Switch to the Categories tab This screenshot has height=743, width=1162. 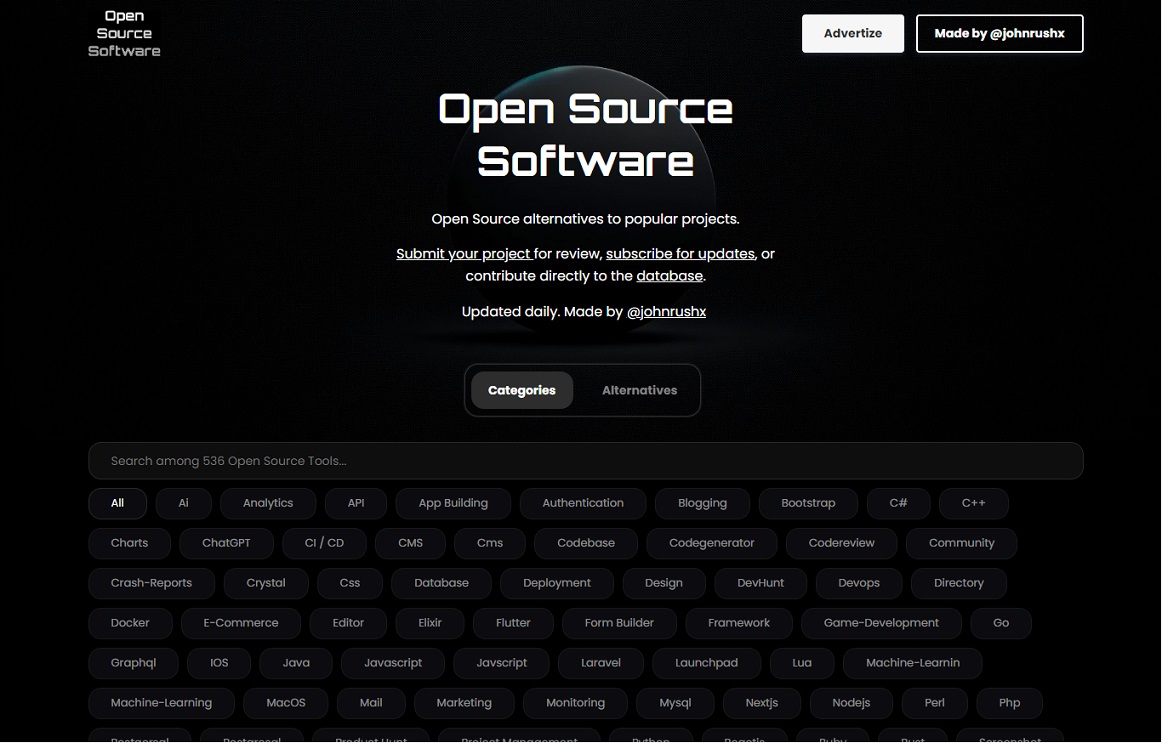click(x=521, y=391)
